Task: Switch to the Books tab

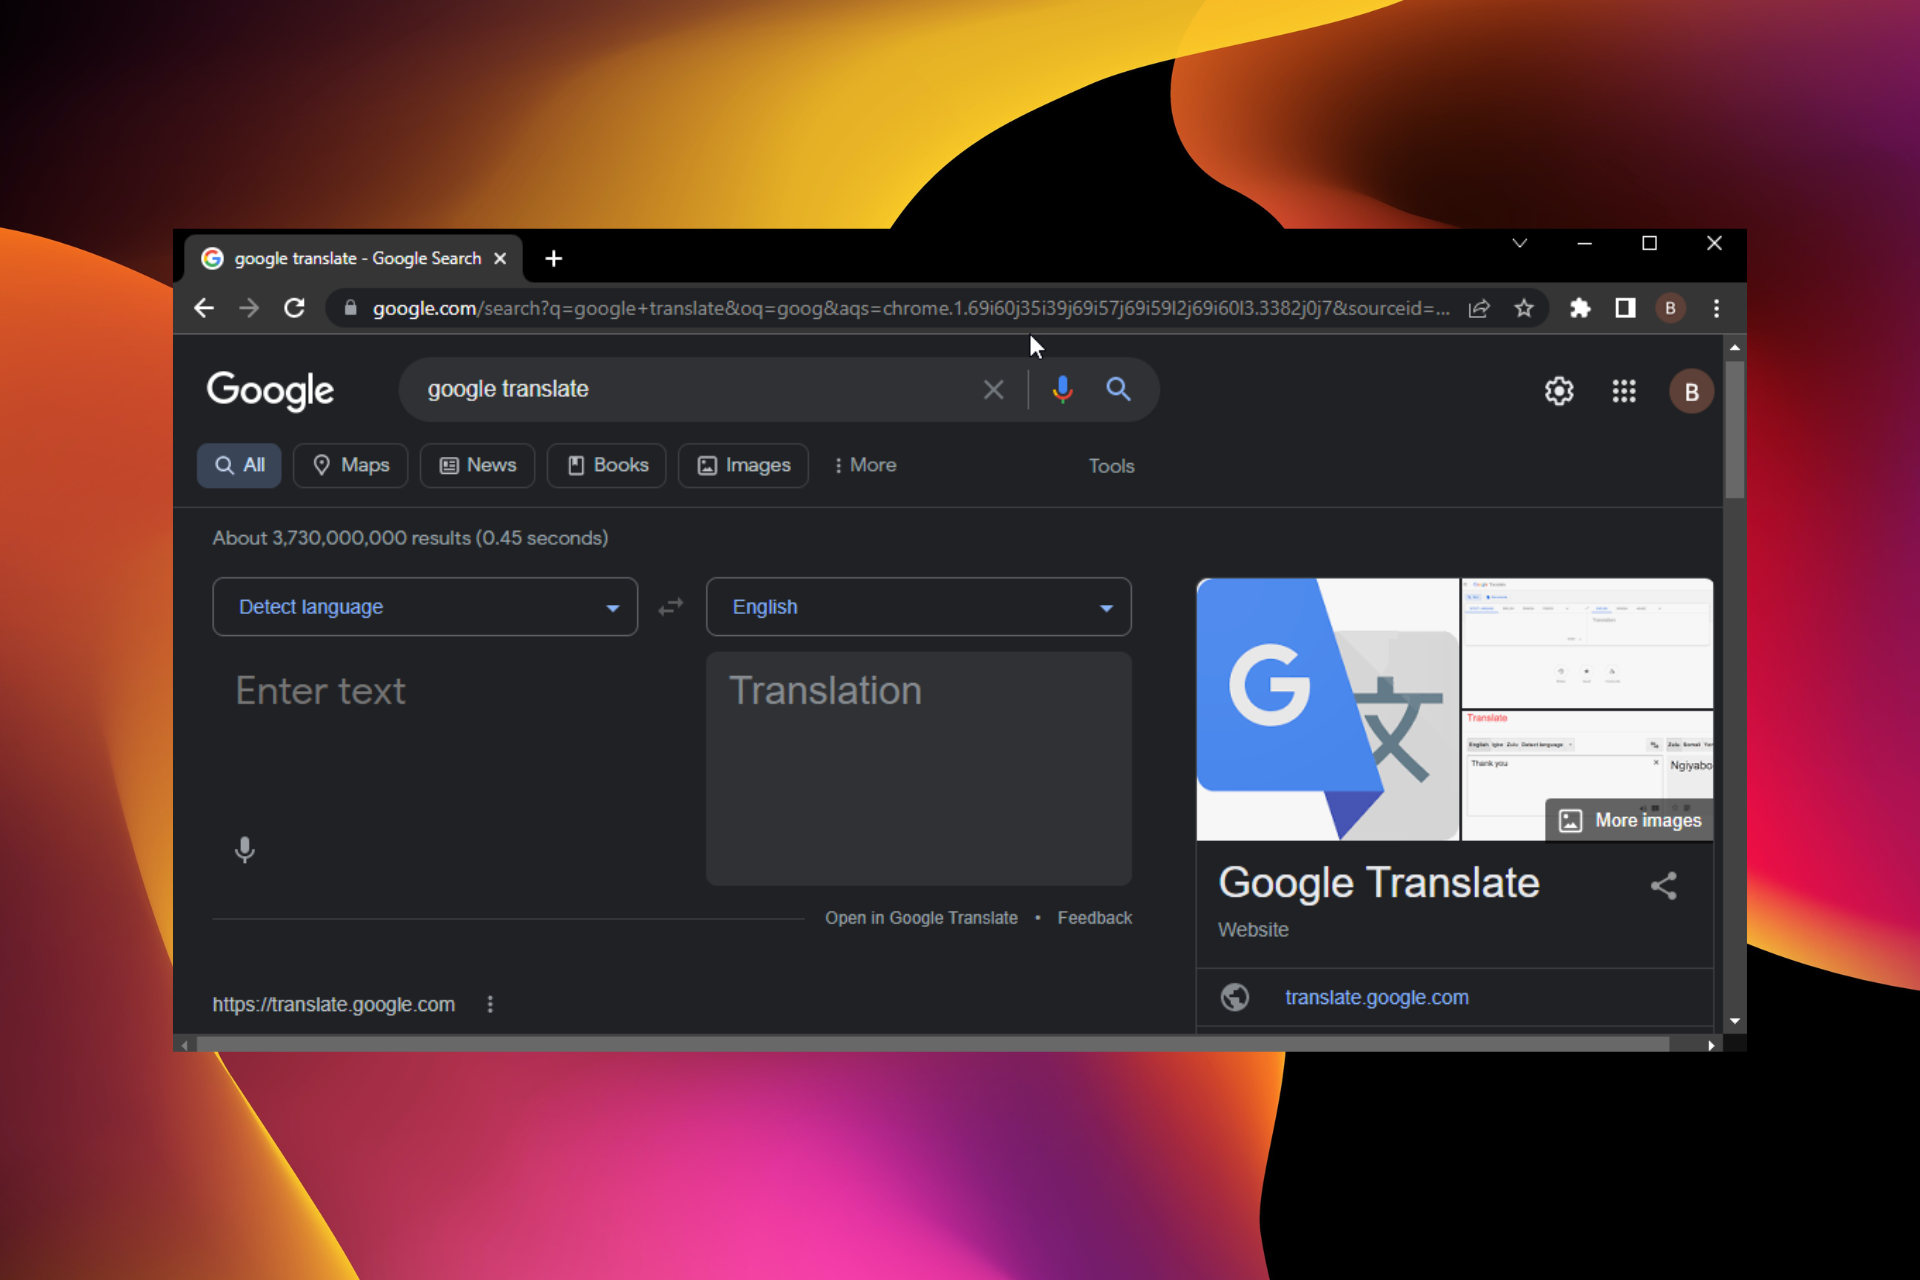Action: 607,465
